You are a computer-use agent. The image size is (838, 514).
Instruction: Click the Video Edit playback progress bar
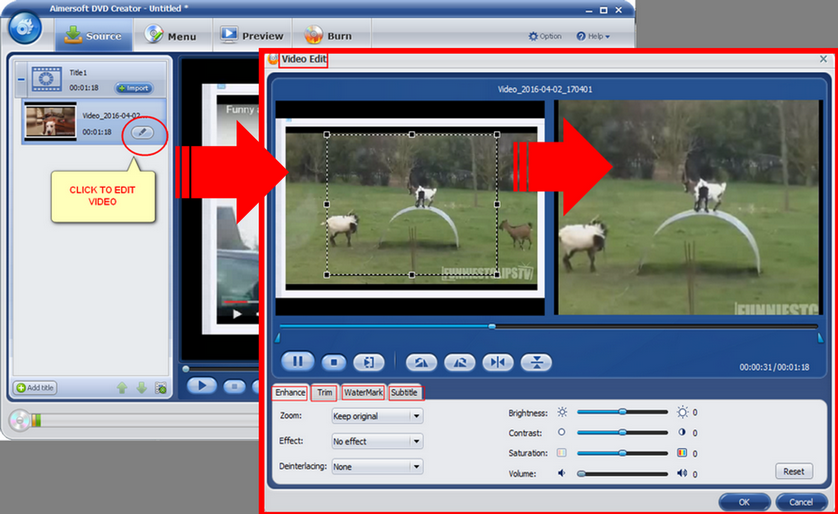[x=548, y=326]
